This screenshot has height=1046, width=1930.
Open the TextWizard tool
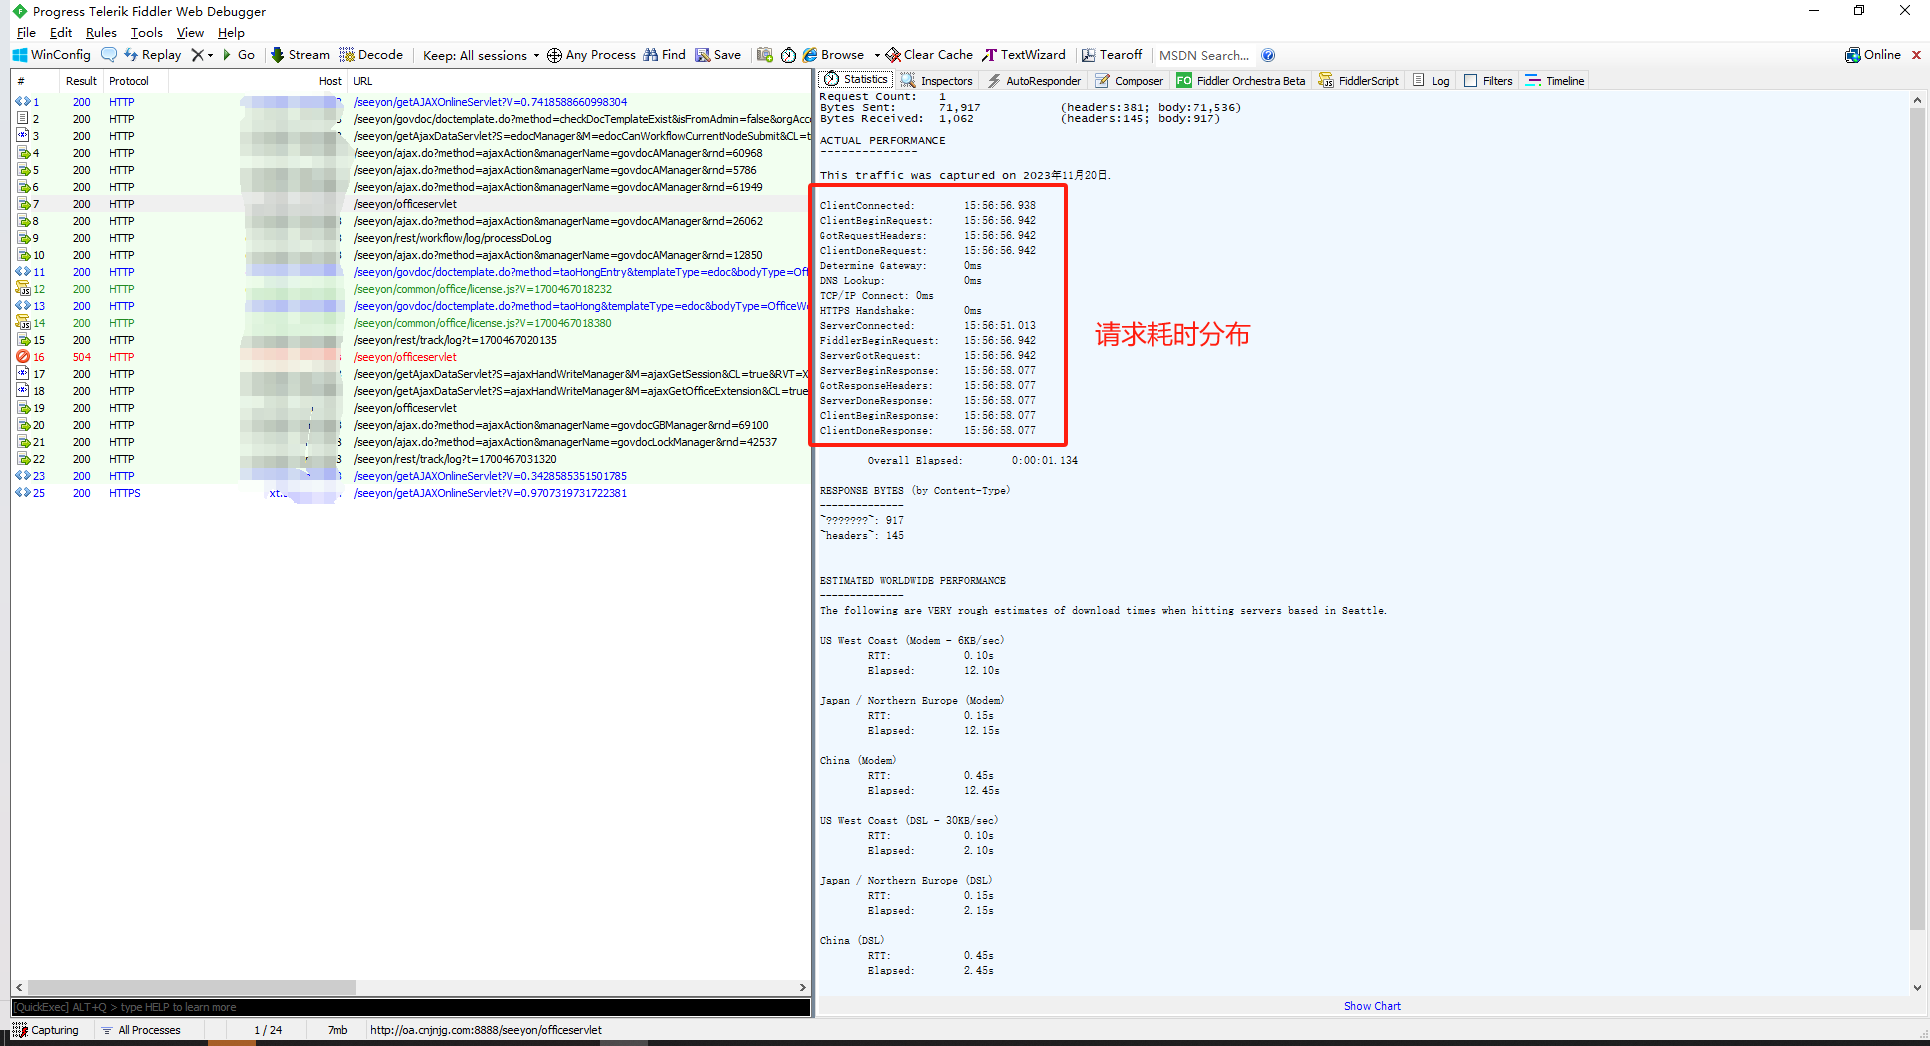pos(1023,55)
